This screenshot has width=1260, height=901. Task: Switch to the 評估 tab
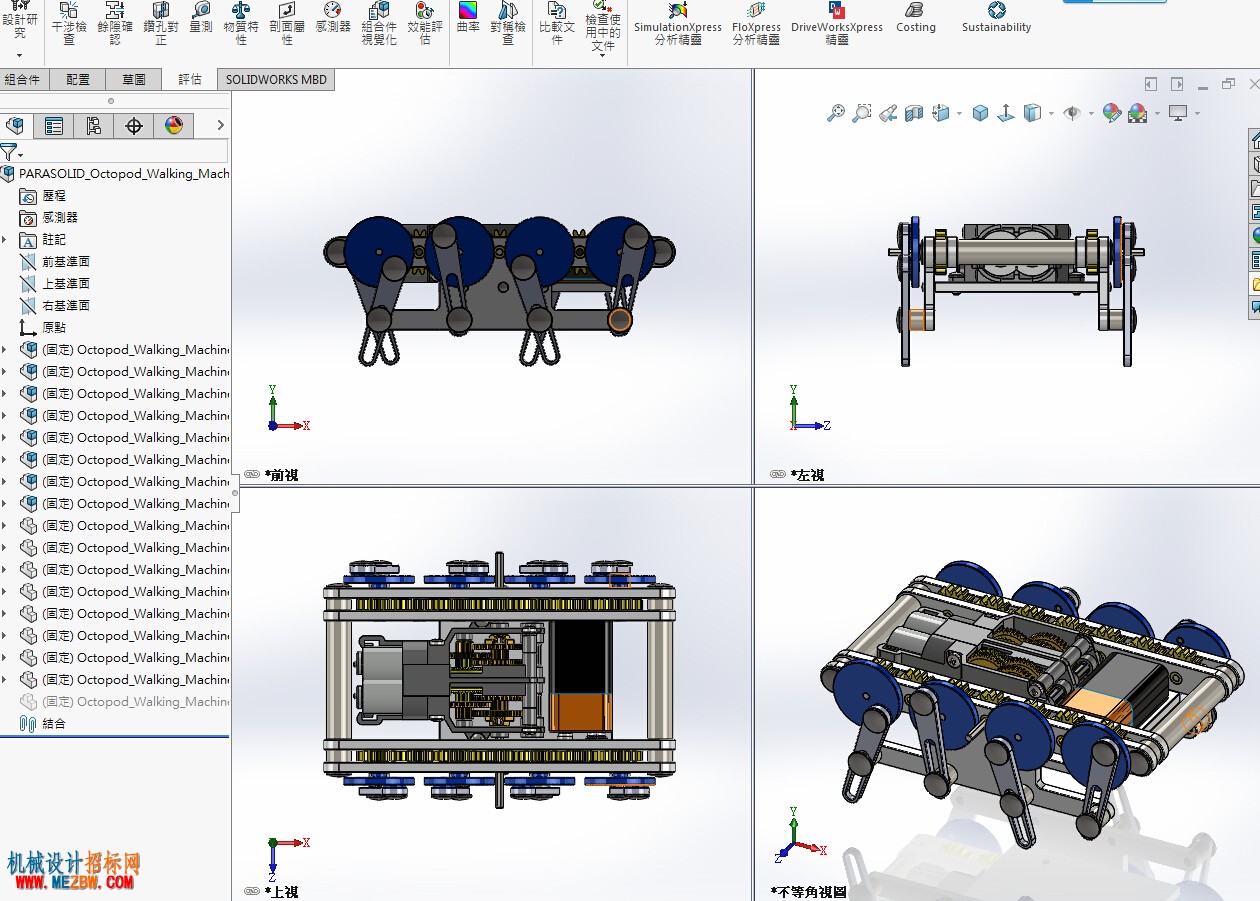click(x=189, y=79)
